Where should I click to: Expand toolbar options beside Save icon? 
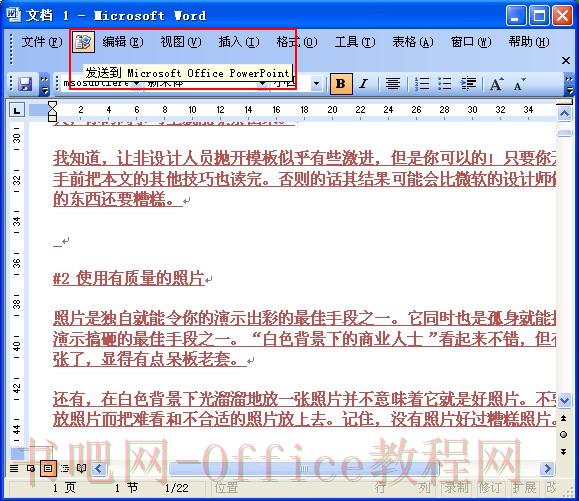click(x=44, y=85)
